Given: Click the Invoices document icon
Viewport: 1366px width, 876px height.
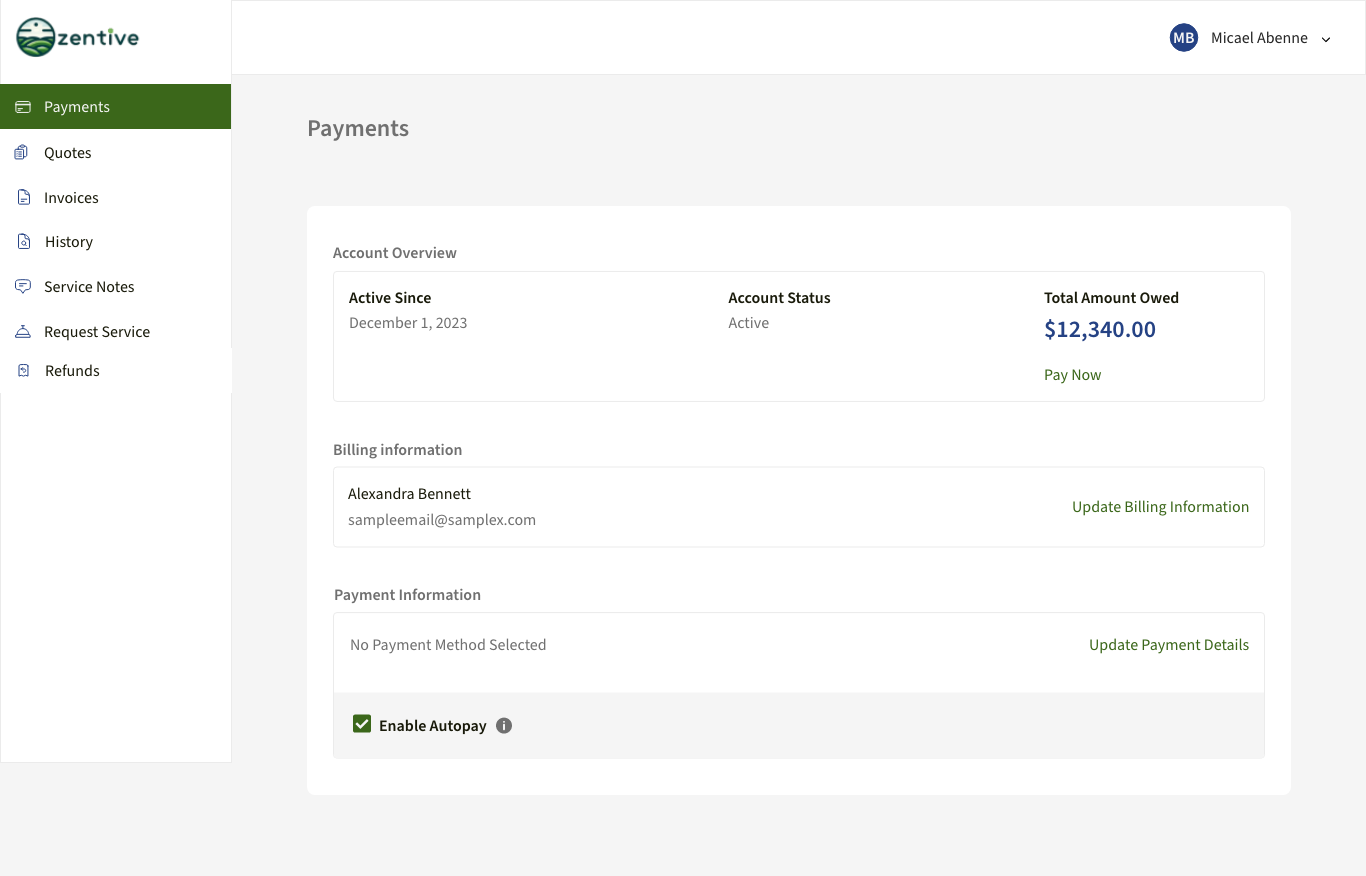Looking at the screenshot, I should click(24, 198).
